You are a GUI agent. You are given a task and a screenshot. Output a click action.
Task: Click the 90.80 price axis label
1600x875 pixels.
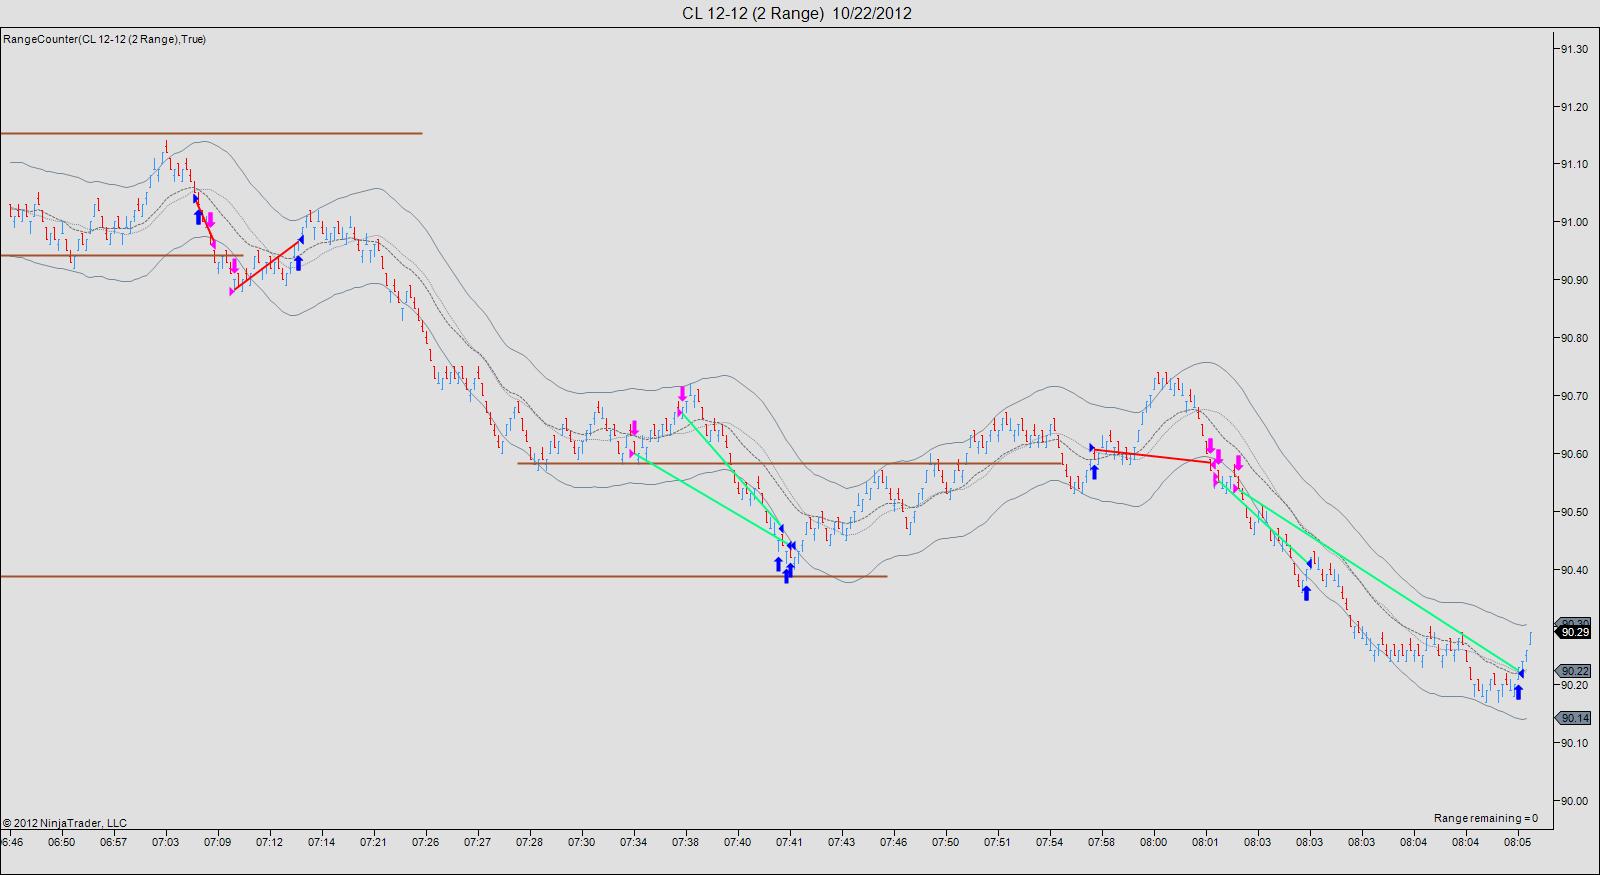coord(1574,339)
